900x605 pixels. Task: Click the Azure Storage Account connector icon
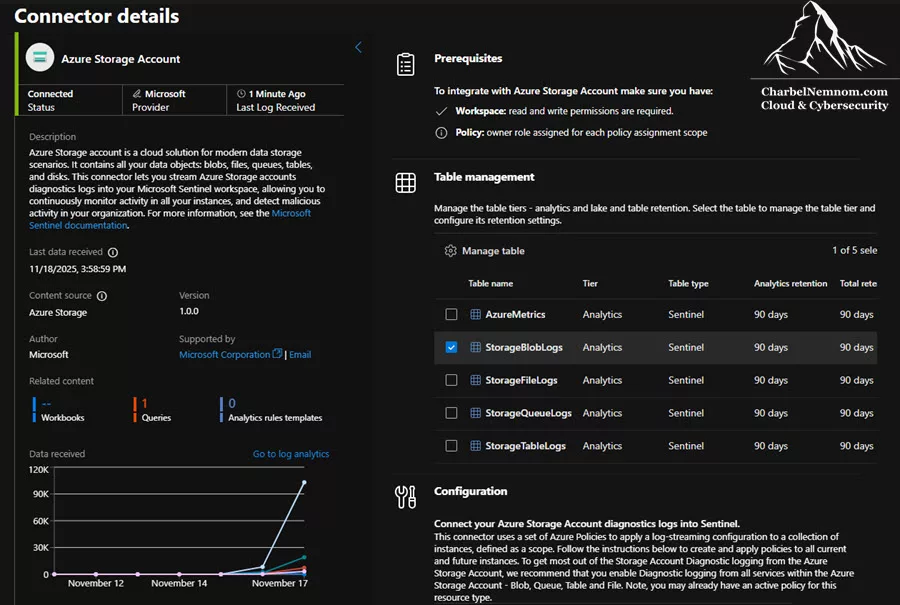pos(40,57)
